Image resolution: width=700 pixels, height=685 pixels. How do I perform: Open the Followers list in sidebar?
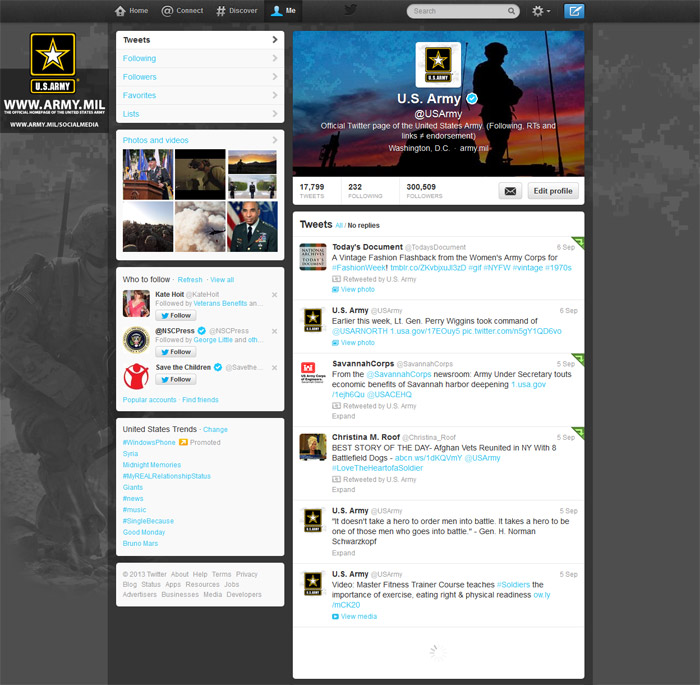point(199,77)
